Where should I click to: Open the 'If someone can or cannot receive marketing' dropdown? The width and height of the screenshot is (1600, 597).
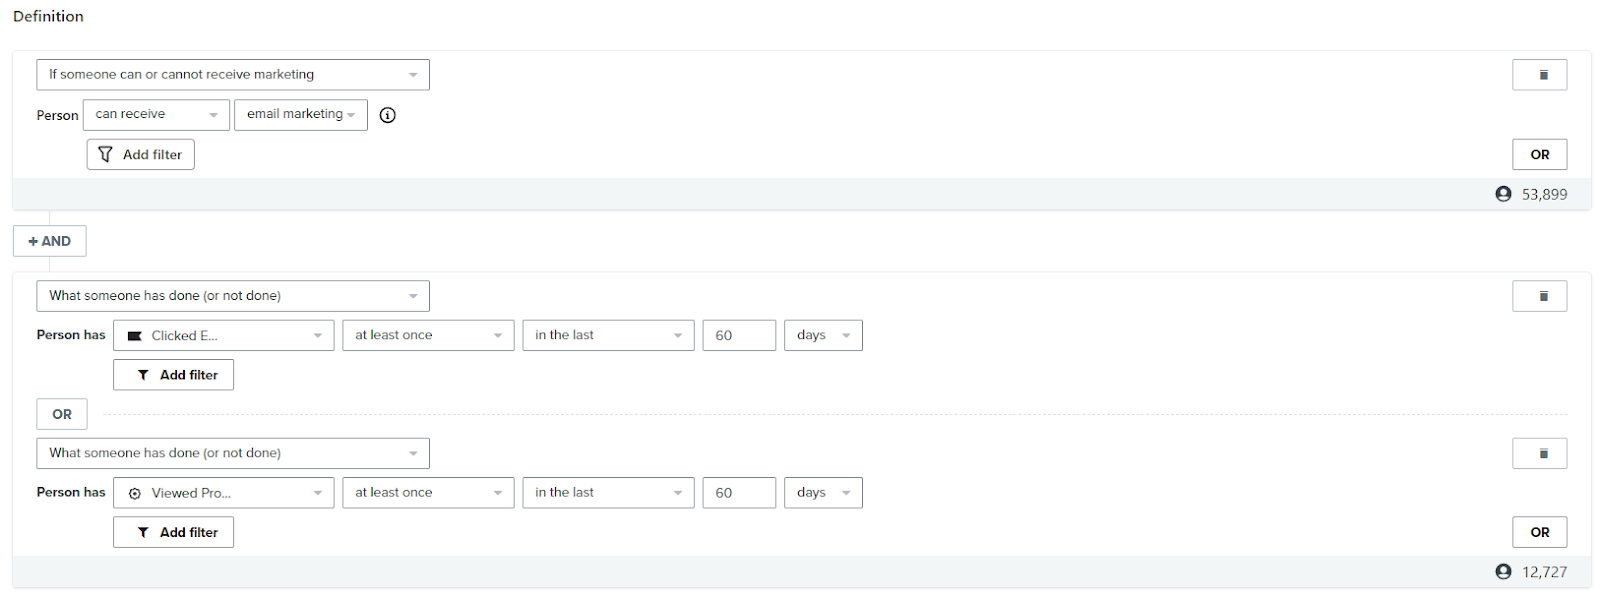[x=232, y=75]
